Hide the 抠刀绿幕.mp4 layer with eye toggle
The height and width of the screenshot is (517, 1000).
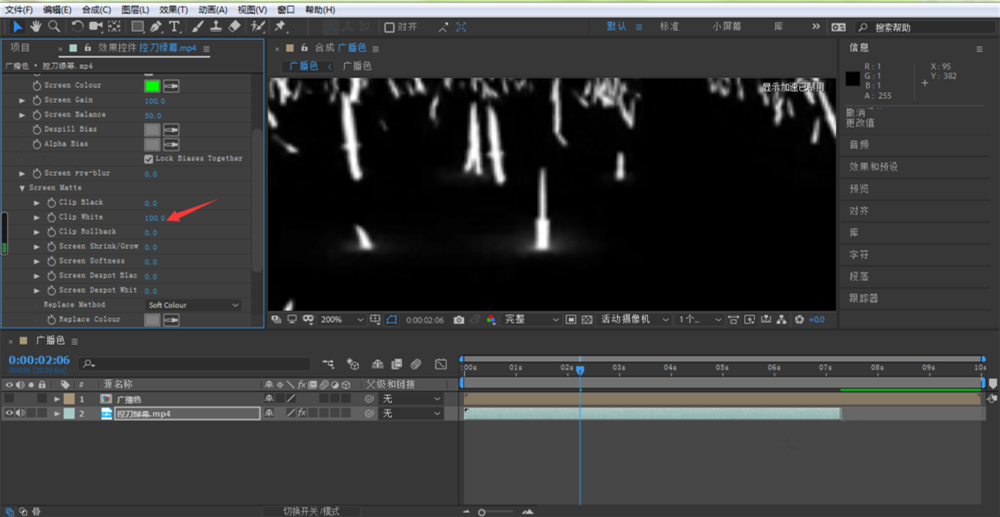click(x=9, y=413)
